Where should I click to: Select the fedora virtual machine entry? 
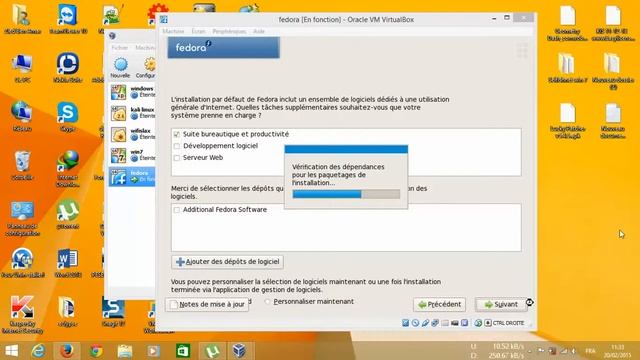pos(132,177)
